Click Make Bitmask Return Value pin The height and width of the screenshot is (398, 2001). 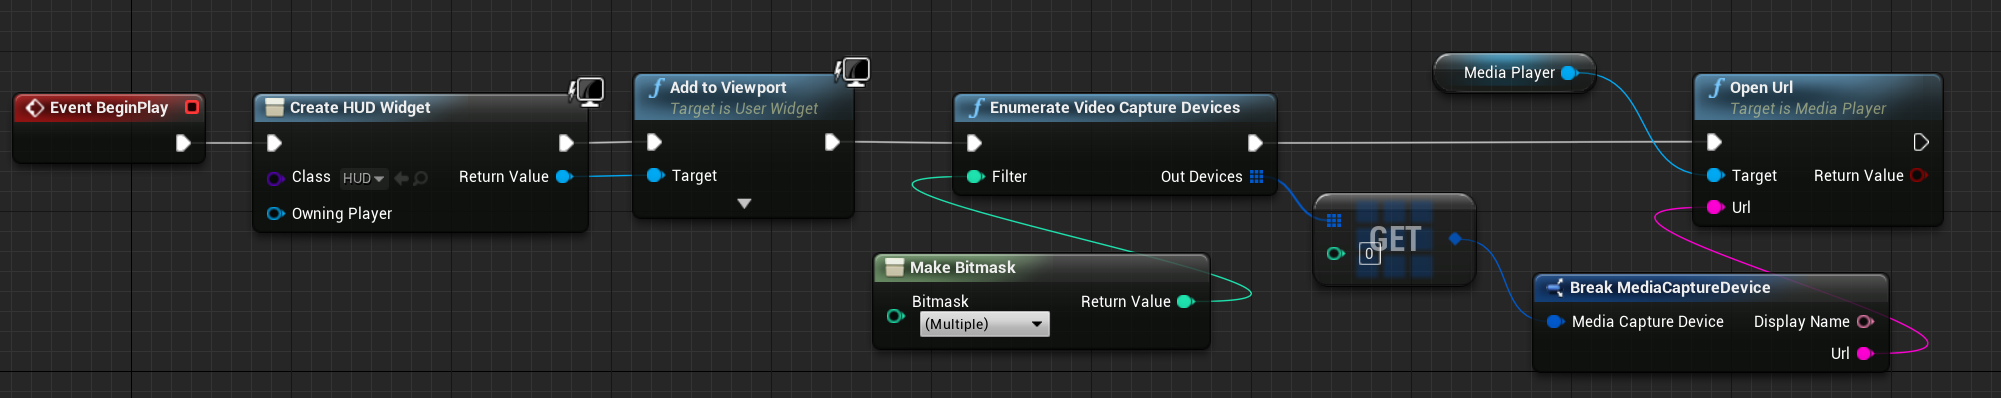(1186, 301)
